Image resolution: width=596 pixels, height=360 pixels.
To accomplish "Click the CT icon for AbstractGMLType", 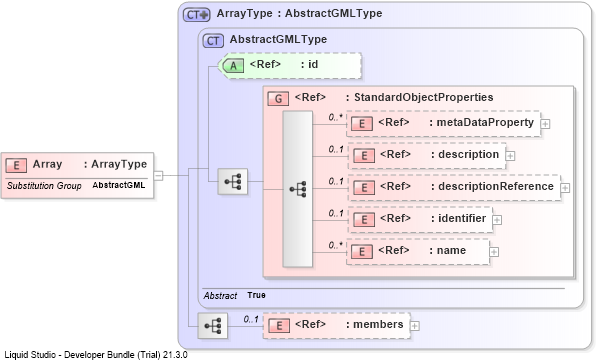I will pos(213,41).
